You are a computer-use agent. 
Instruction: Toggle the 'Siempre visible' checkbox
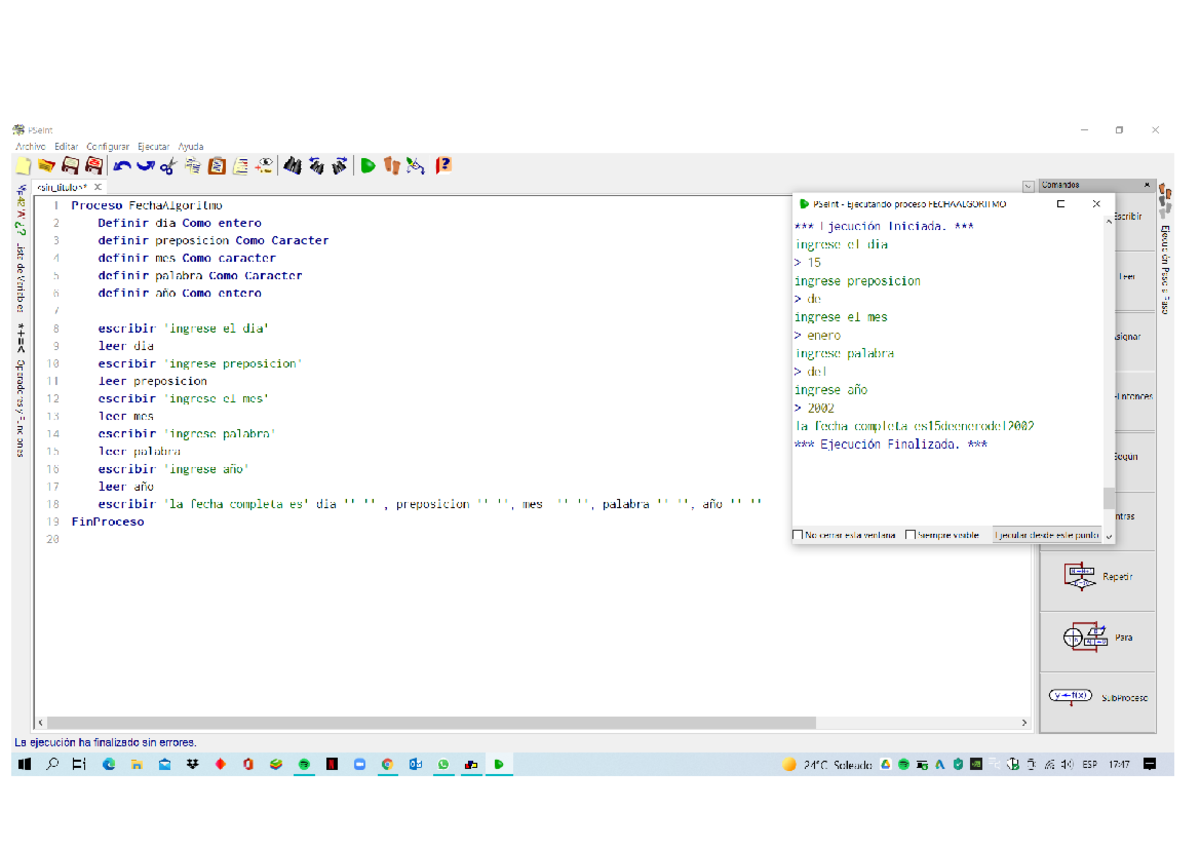point(910,535)
